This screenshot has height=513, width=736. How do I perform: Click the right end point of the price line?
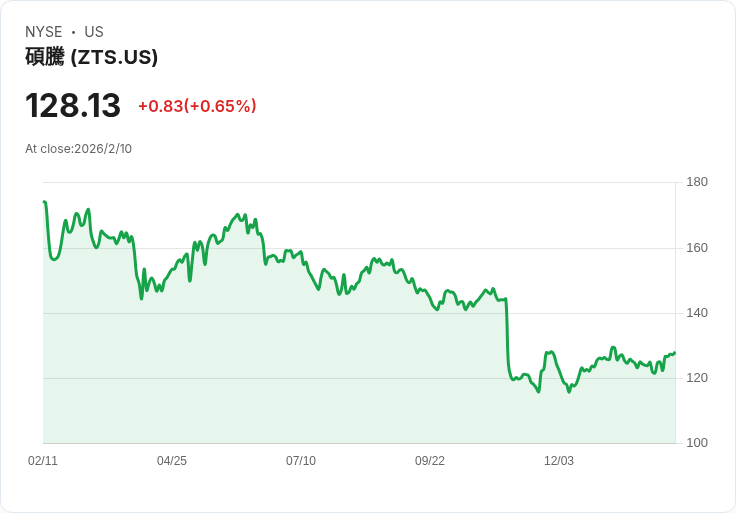click(675, 352)
